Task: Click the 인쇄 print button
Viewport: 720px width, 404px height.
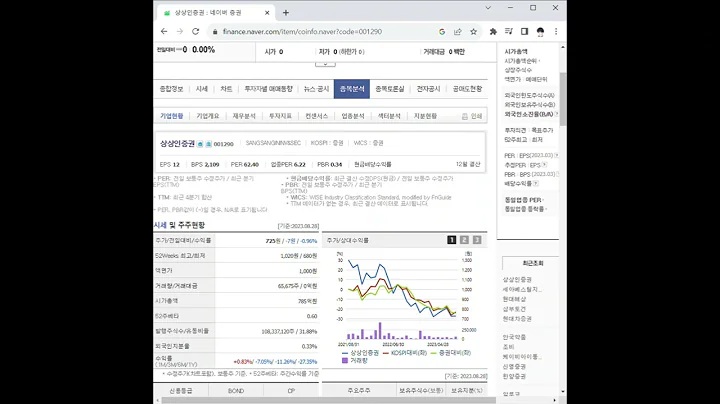Action: click(472, 117)
